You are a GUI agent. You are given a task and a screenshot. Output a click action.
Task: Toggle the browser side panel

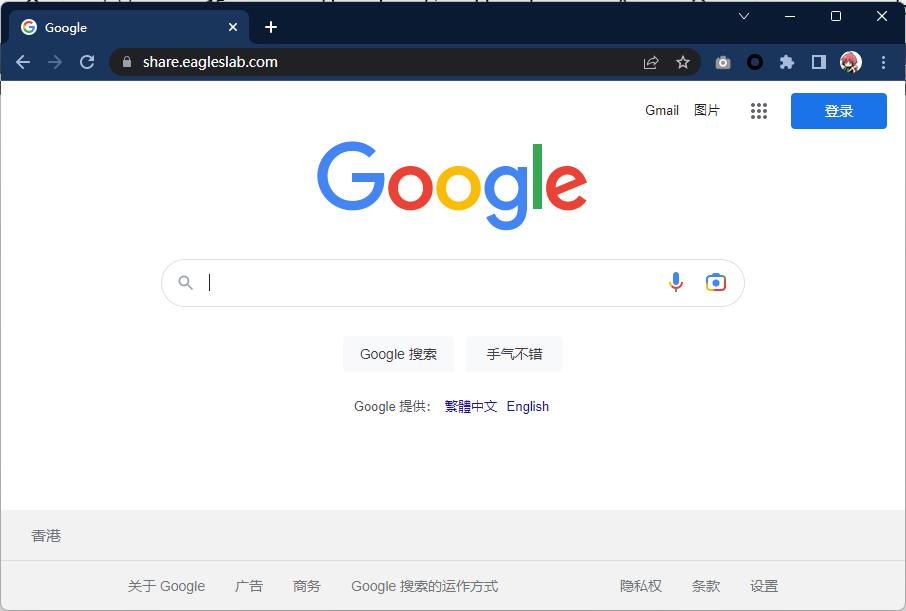818,62
